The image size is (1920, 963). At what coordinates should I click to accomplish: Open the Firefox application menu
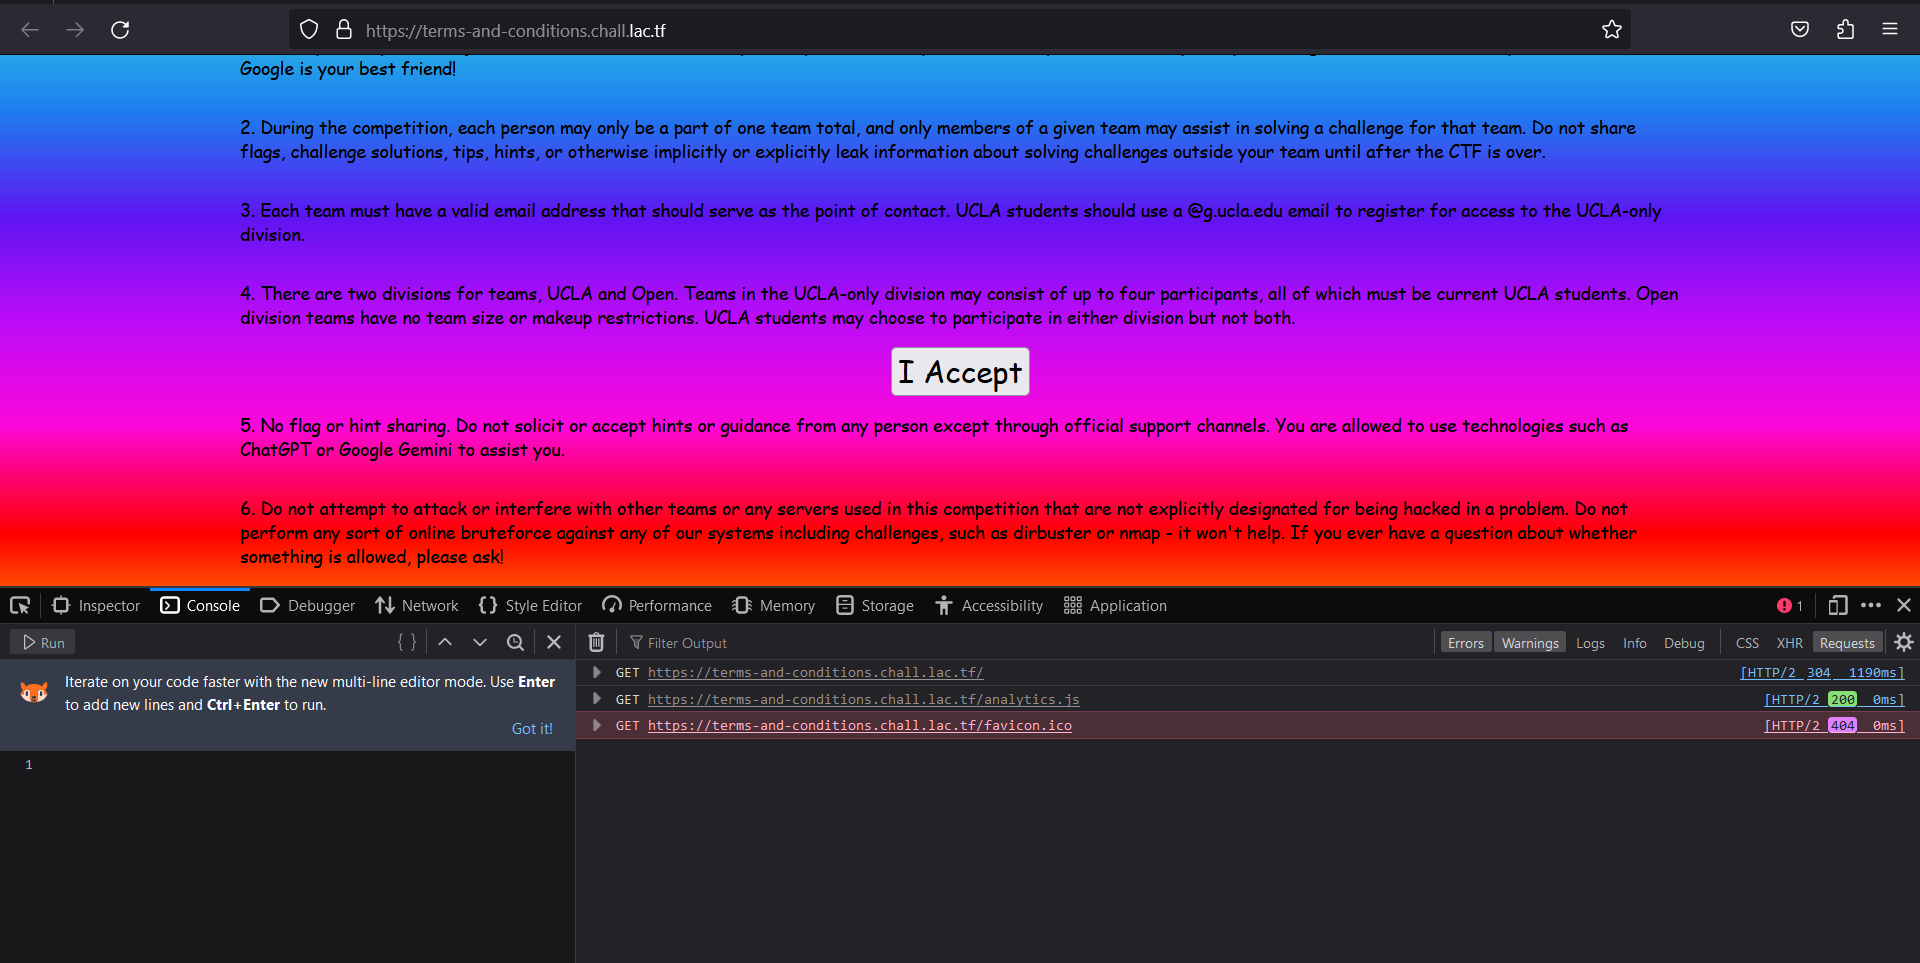click(1890, 29)
